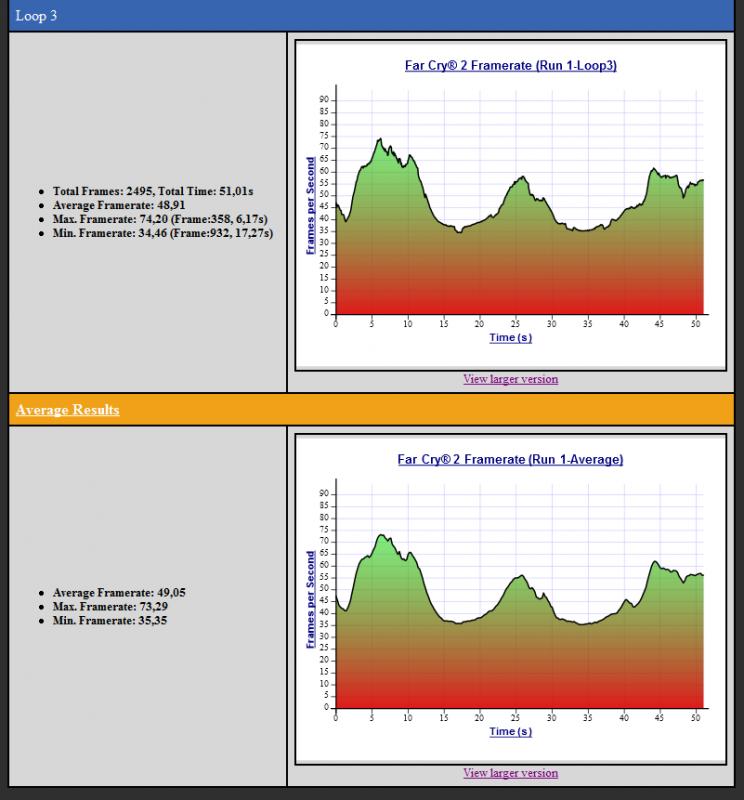The image size is (744, 800).
Task: Click the Run 1-Average framerate chart
Action: 510,599
